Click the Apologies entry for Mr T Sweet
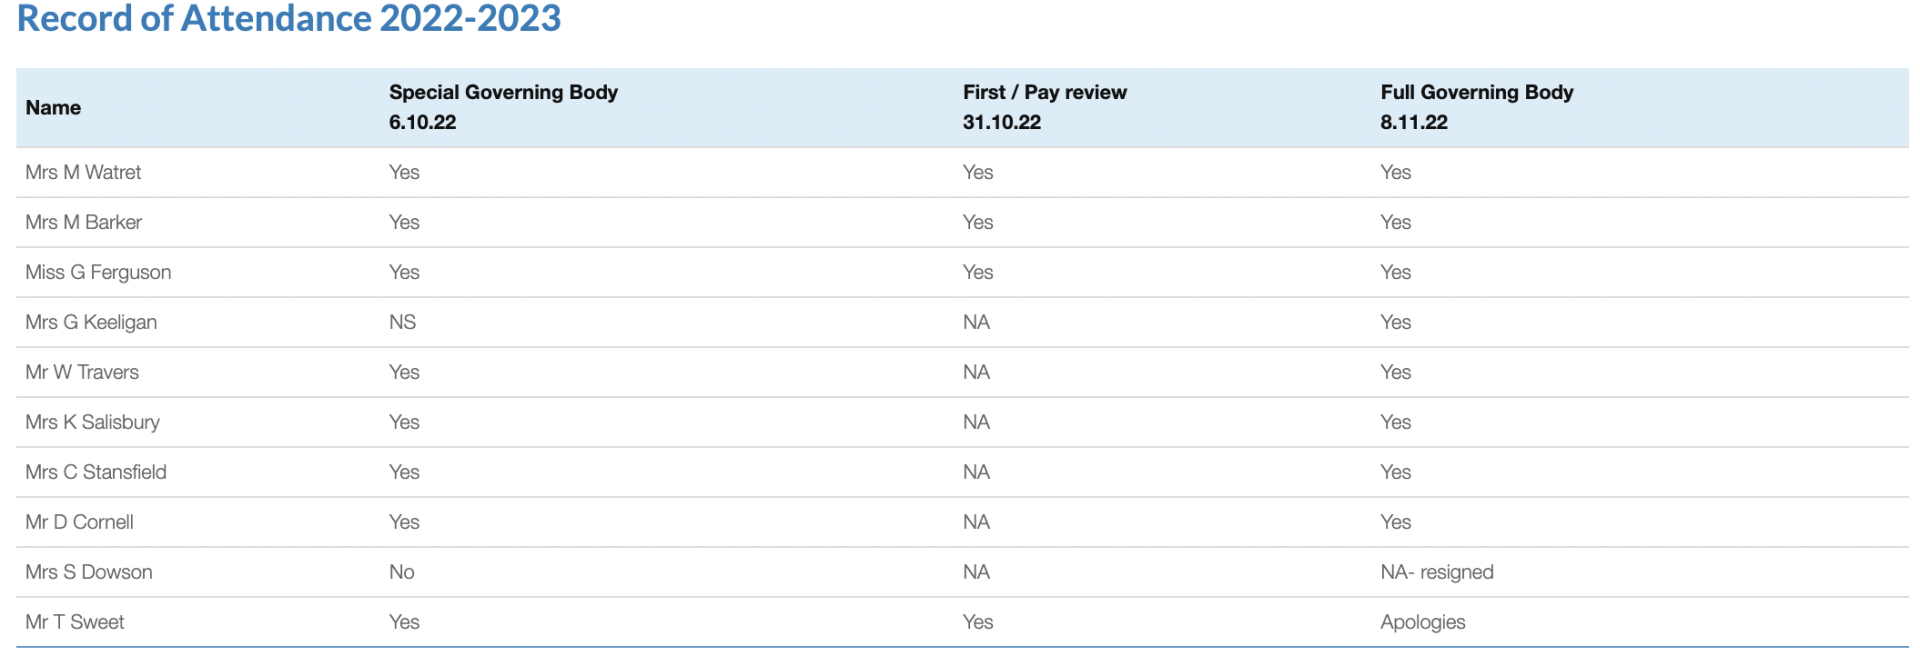 (x=1422, y=622)
